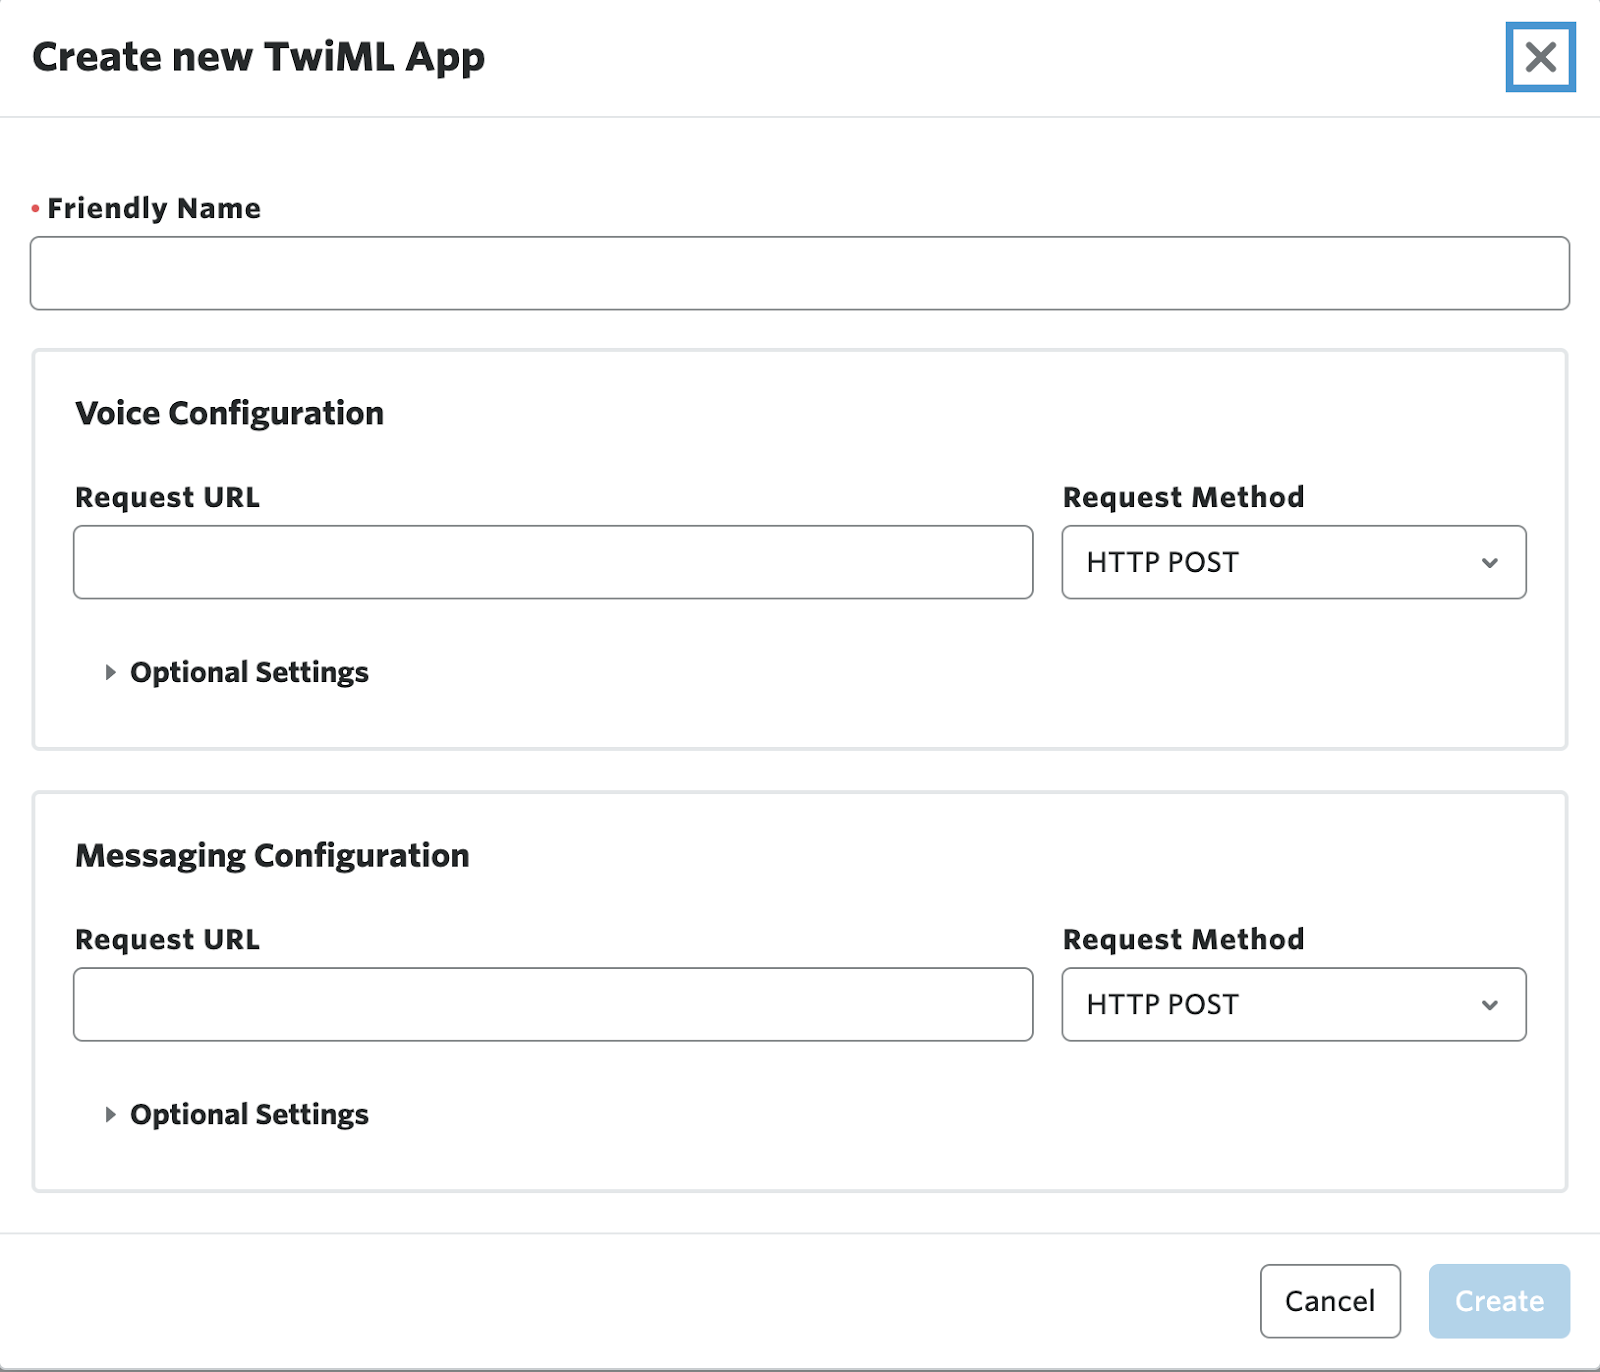
Task: Expand Optional Settings under Voice Configuration
Action: pyautogui.click(x=237, y=672)
